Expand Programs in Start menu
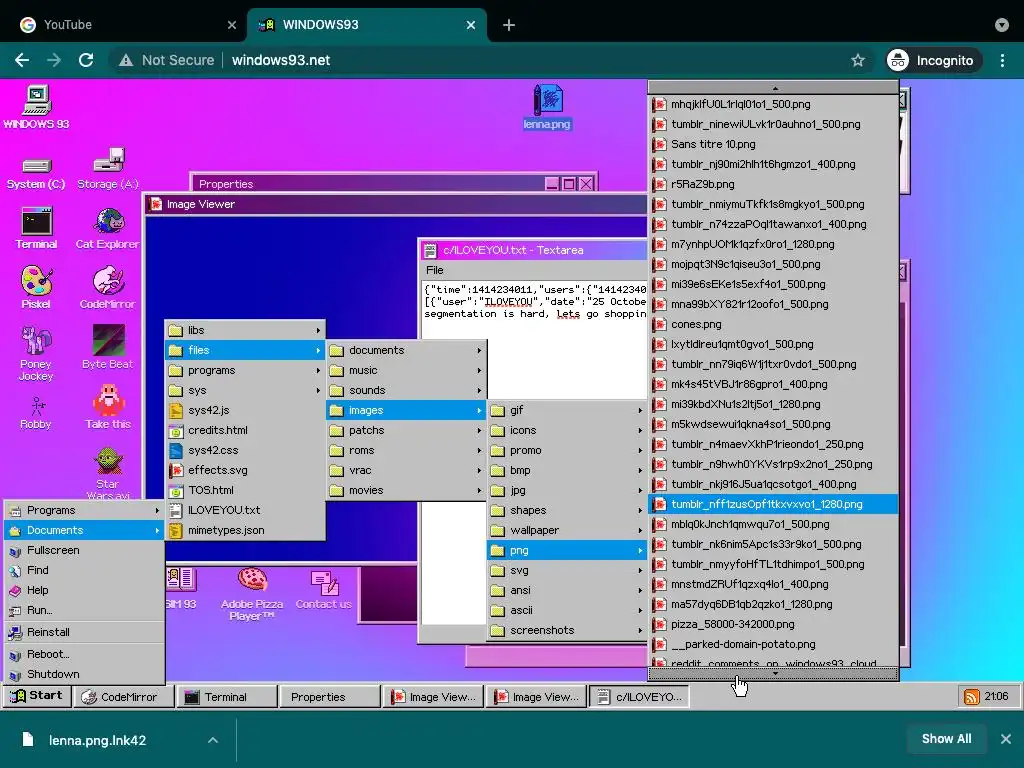 [84, 510]
